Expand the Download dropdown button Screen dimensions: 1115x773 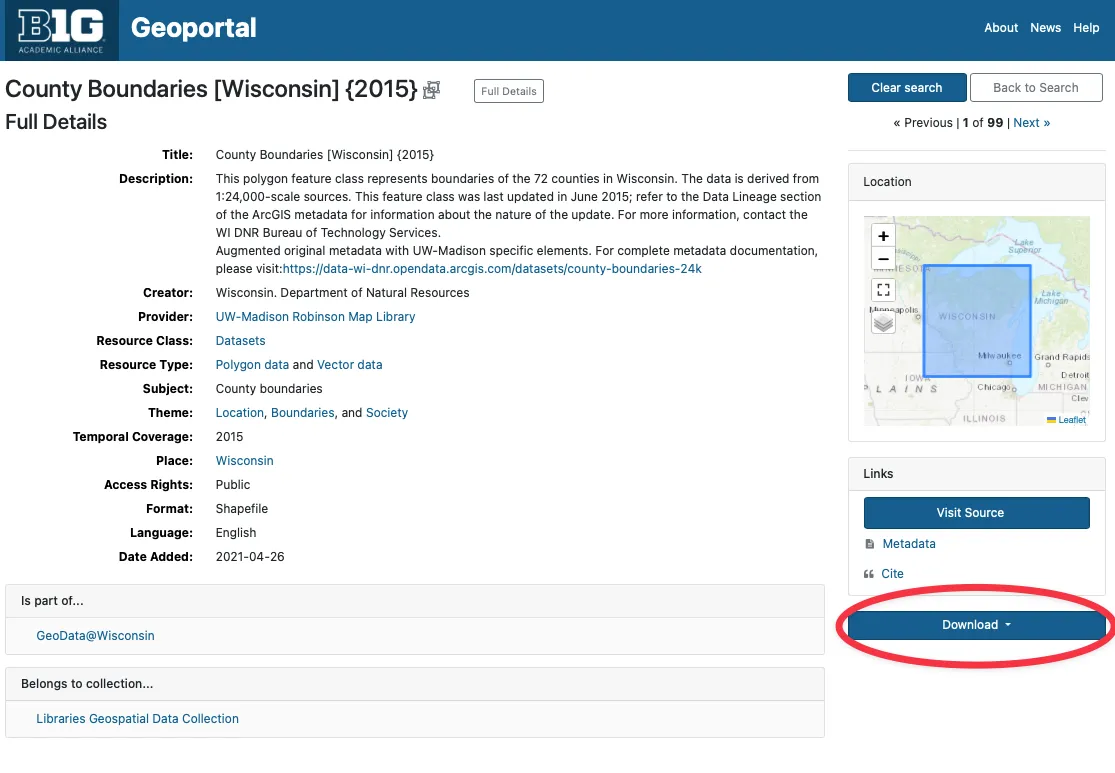[976, 625]
